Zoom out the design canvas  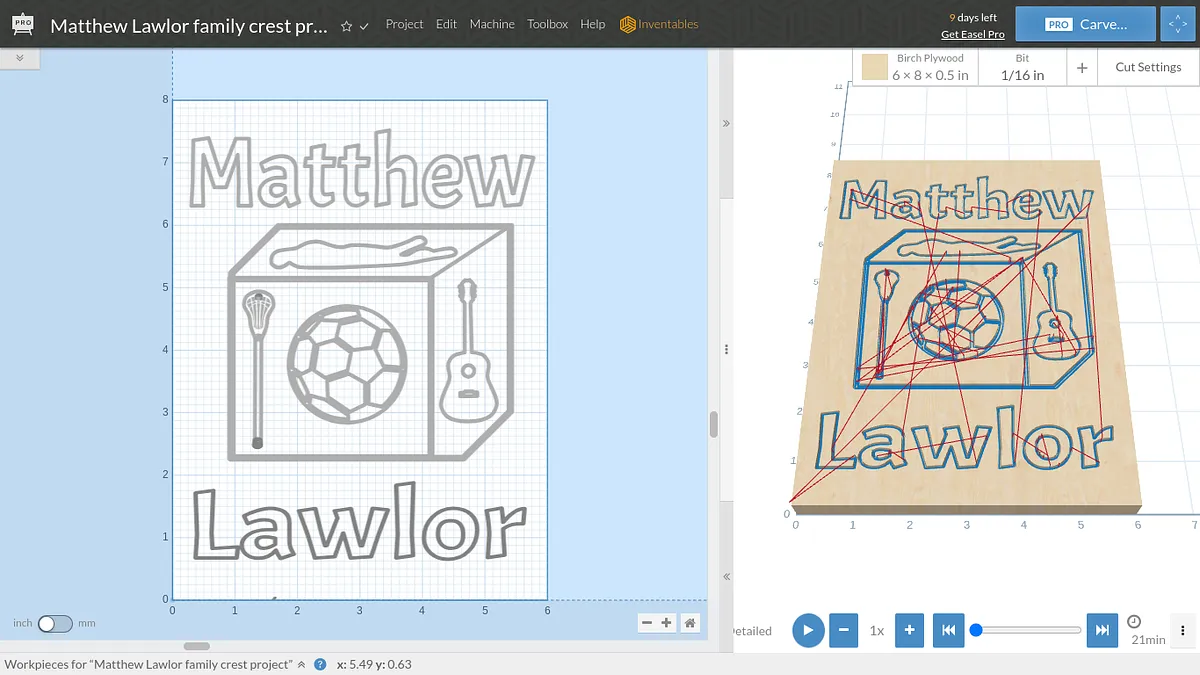tap(647, 623)
